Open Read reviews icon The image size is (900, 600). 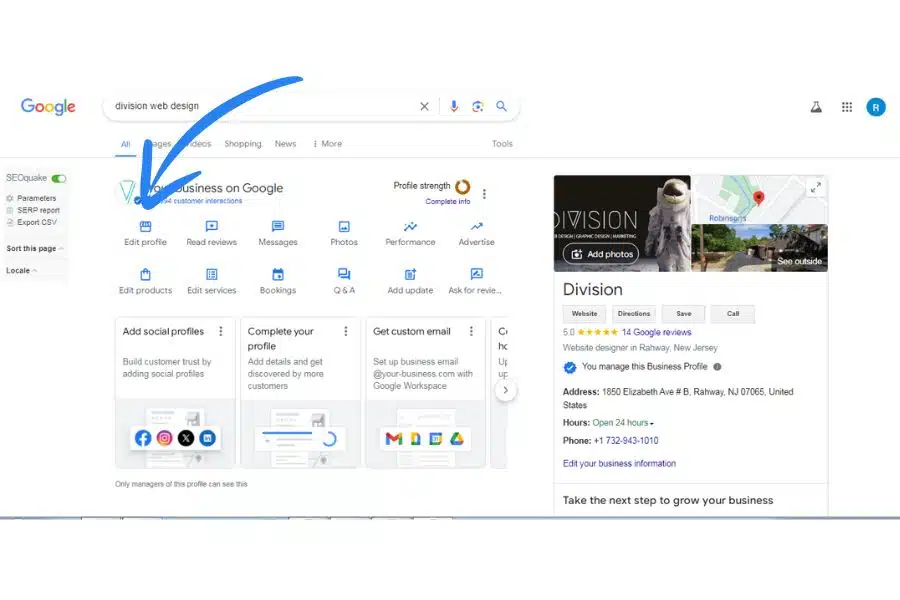[x=212, y=226]
